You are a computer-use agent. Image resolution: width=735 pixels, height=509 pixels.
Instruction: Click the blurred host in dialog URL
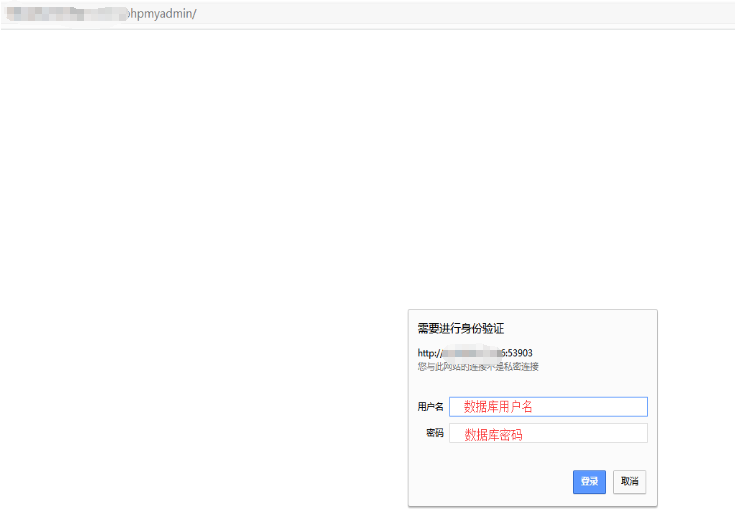click(470, 353)
